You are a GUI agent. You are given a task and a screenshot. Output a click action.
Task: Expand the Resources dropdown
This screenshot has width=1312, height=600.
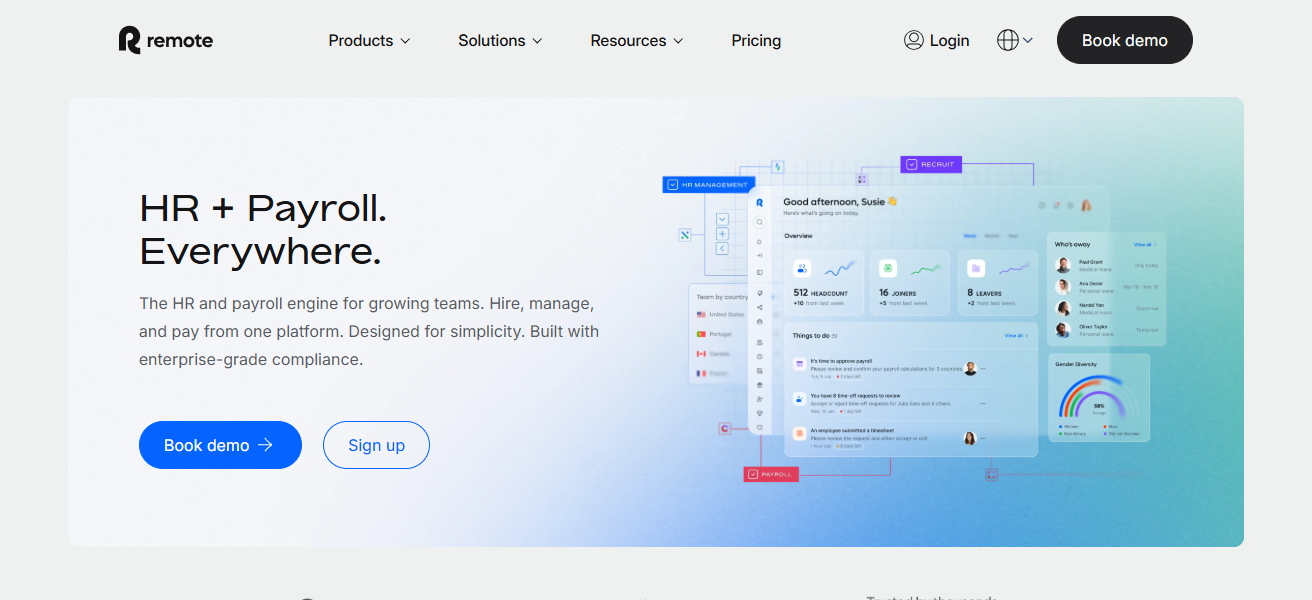pyautogui.click(x=636, y=40)
